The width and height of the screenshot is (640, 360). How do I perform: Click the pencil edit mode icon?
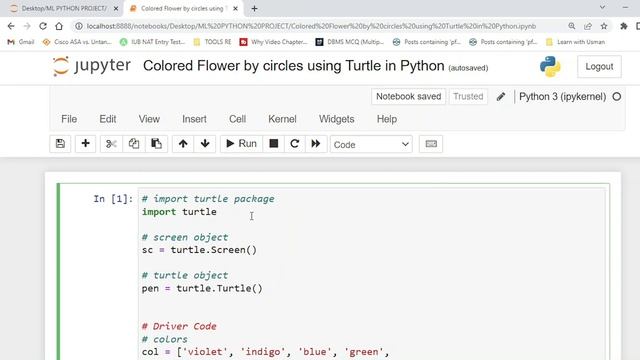[501, 97]
